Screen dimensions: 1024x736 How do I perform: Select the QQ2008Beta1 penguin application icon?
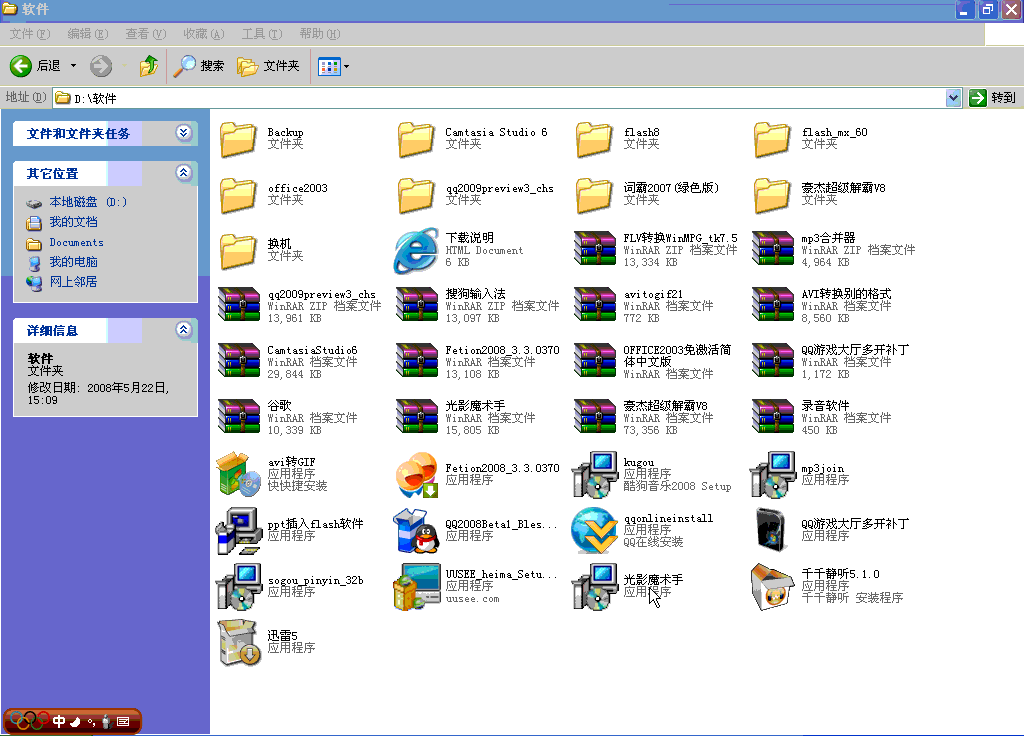[416, 530]
